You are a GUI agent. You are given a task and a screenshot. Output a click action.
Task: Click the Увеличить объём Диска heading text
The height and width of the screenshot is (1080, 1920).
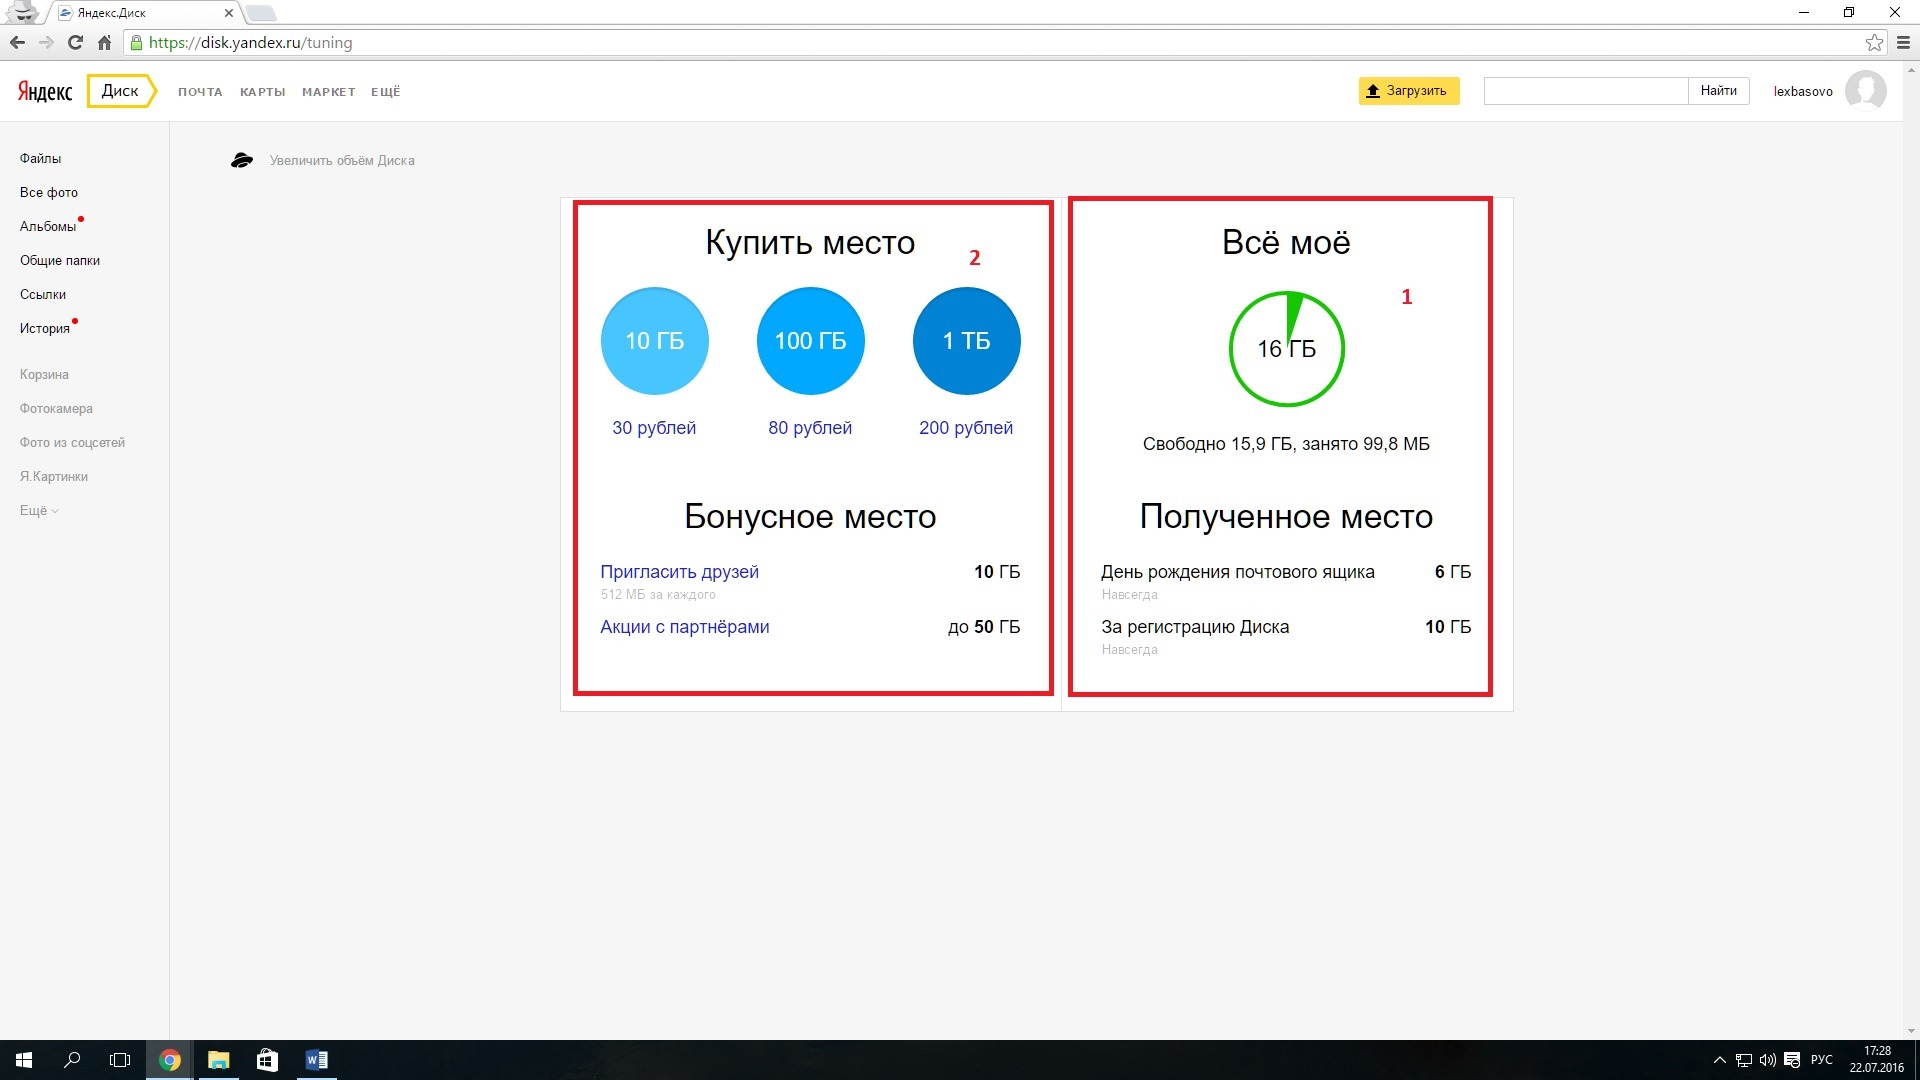342,160
